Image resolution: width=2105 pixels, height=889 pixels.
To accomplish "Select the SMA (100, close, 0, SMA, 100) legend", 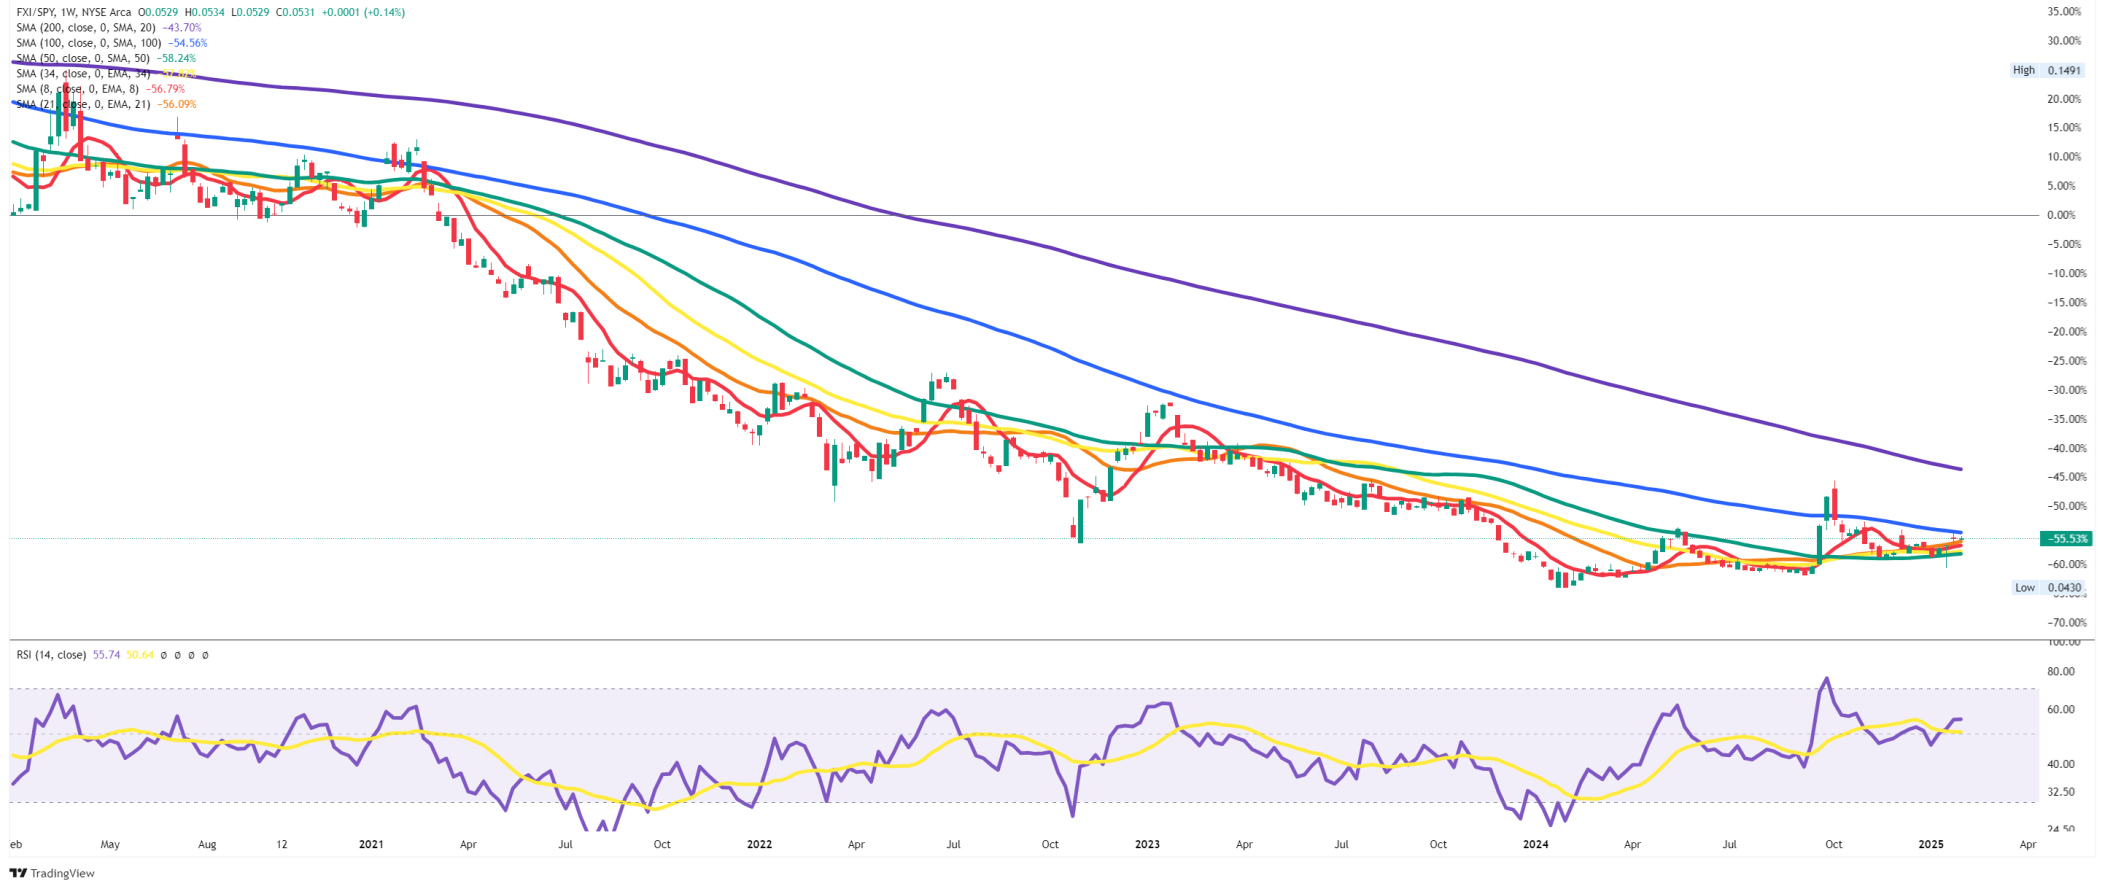I will [89, 43].
